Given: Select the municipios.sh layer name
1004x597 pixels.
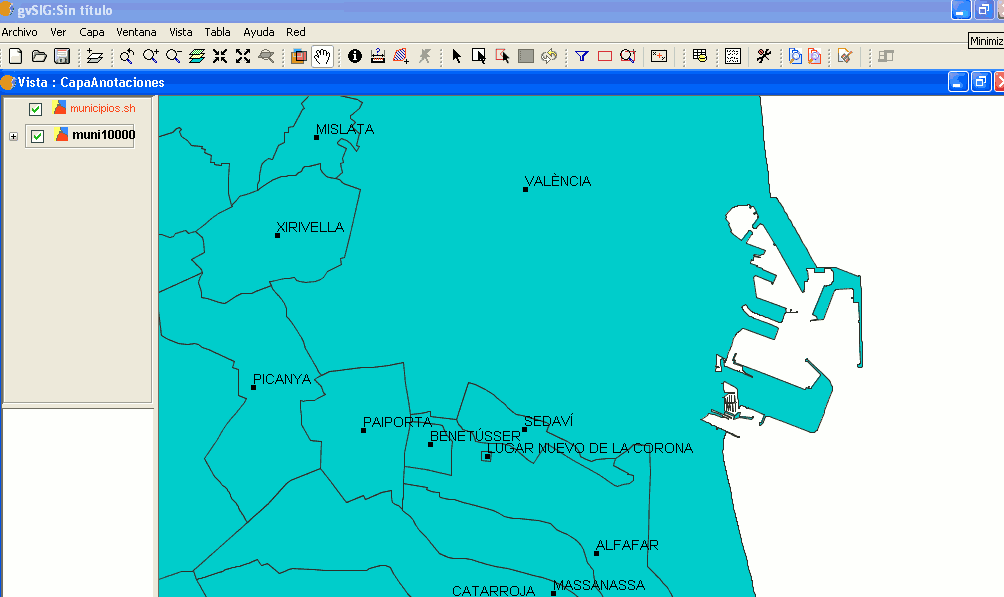Looking at the screenshot, I should pos(102,108).
